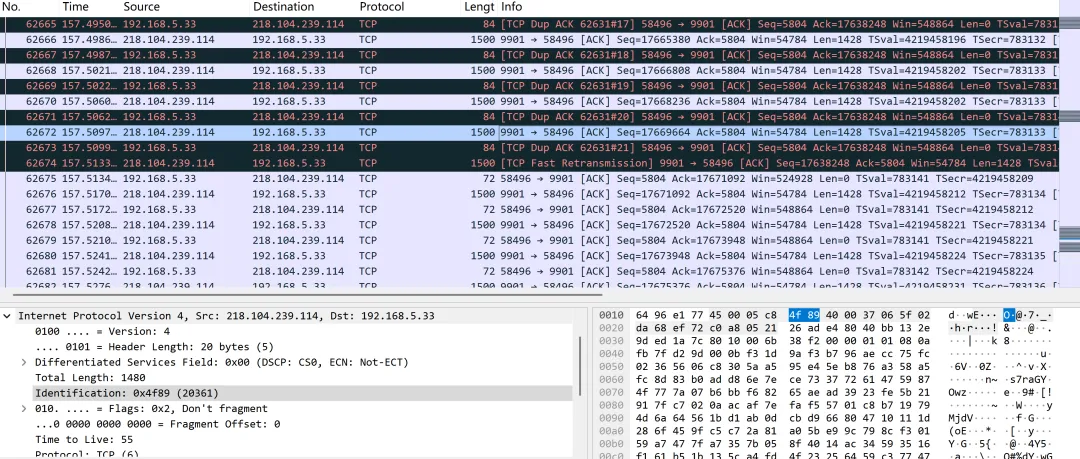Click highlighted hex bytes 4f 89
The height and width of the screenshot is (459, 1080).
coord(804,316)
